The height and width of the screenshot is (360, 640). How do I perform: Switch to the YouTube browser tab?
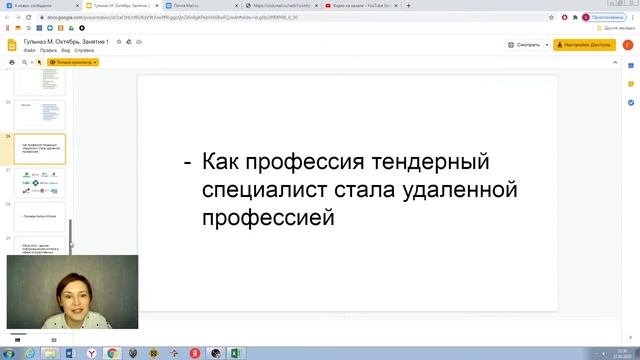pyautogui.click(x=361, y=6)
